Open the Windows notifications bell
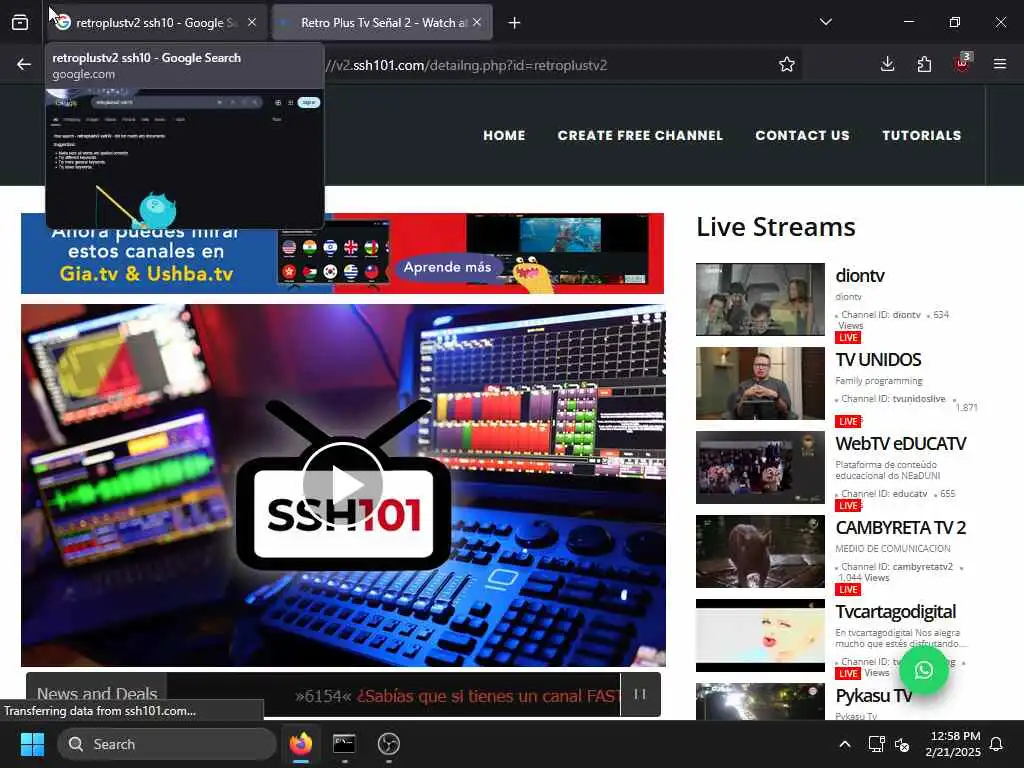 (x=997, y=744)
